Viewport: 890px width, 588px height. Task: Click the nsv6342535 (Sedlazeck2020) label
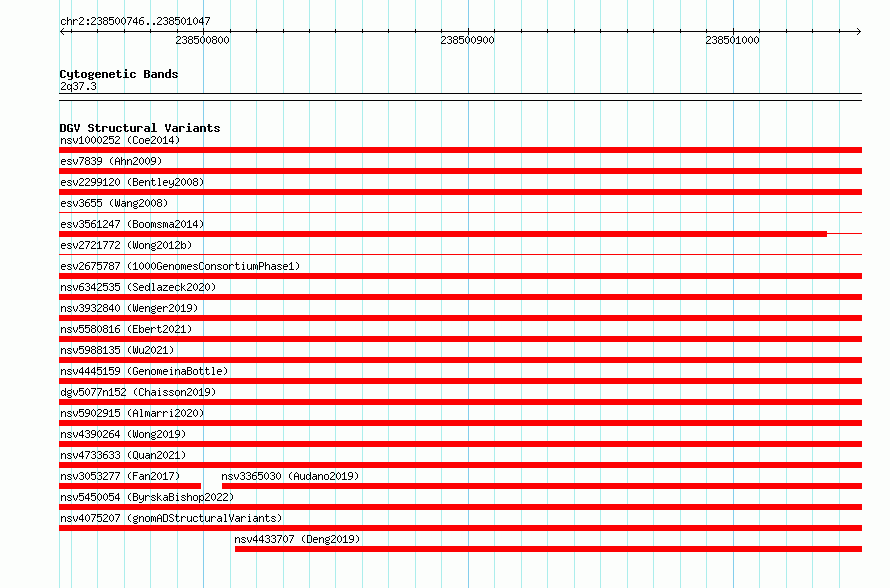coord(138,287)
